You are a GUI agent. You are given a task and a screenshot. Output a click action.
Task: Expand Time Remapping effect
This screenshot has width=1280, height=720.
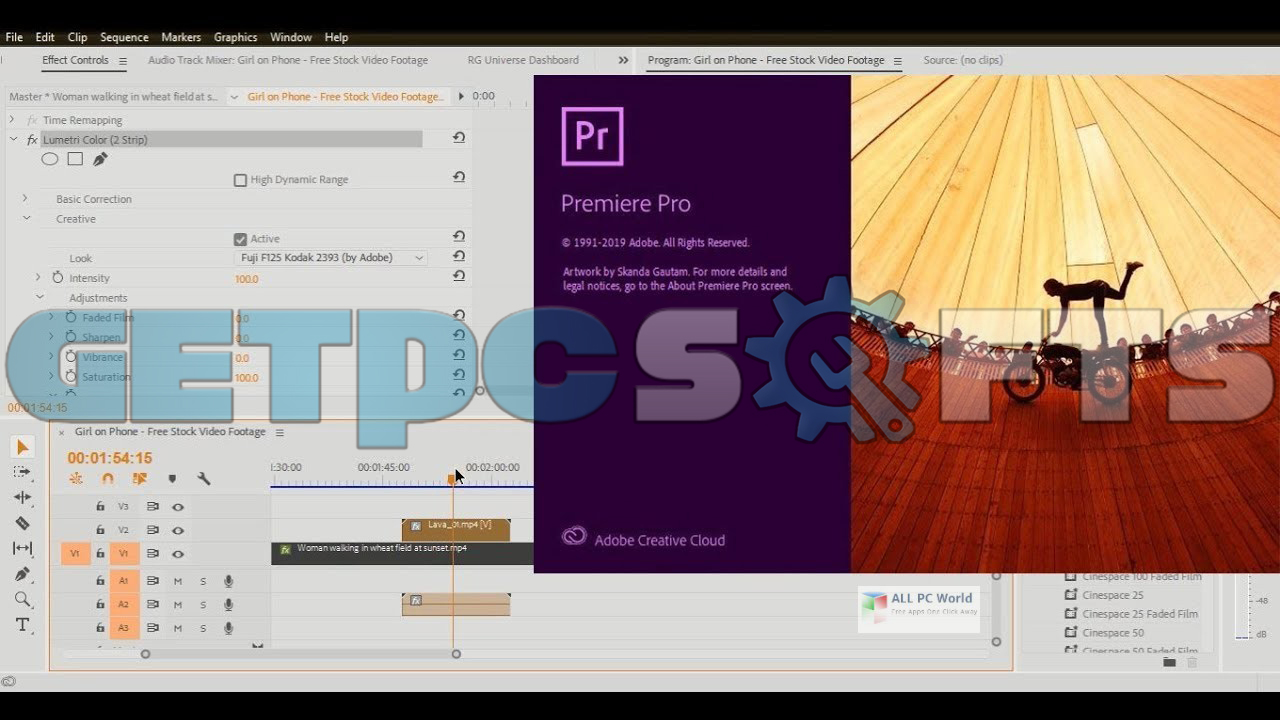point(12,119)
